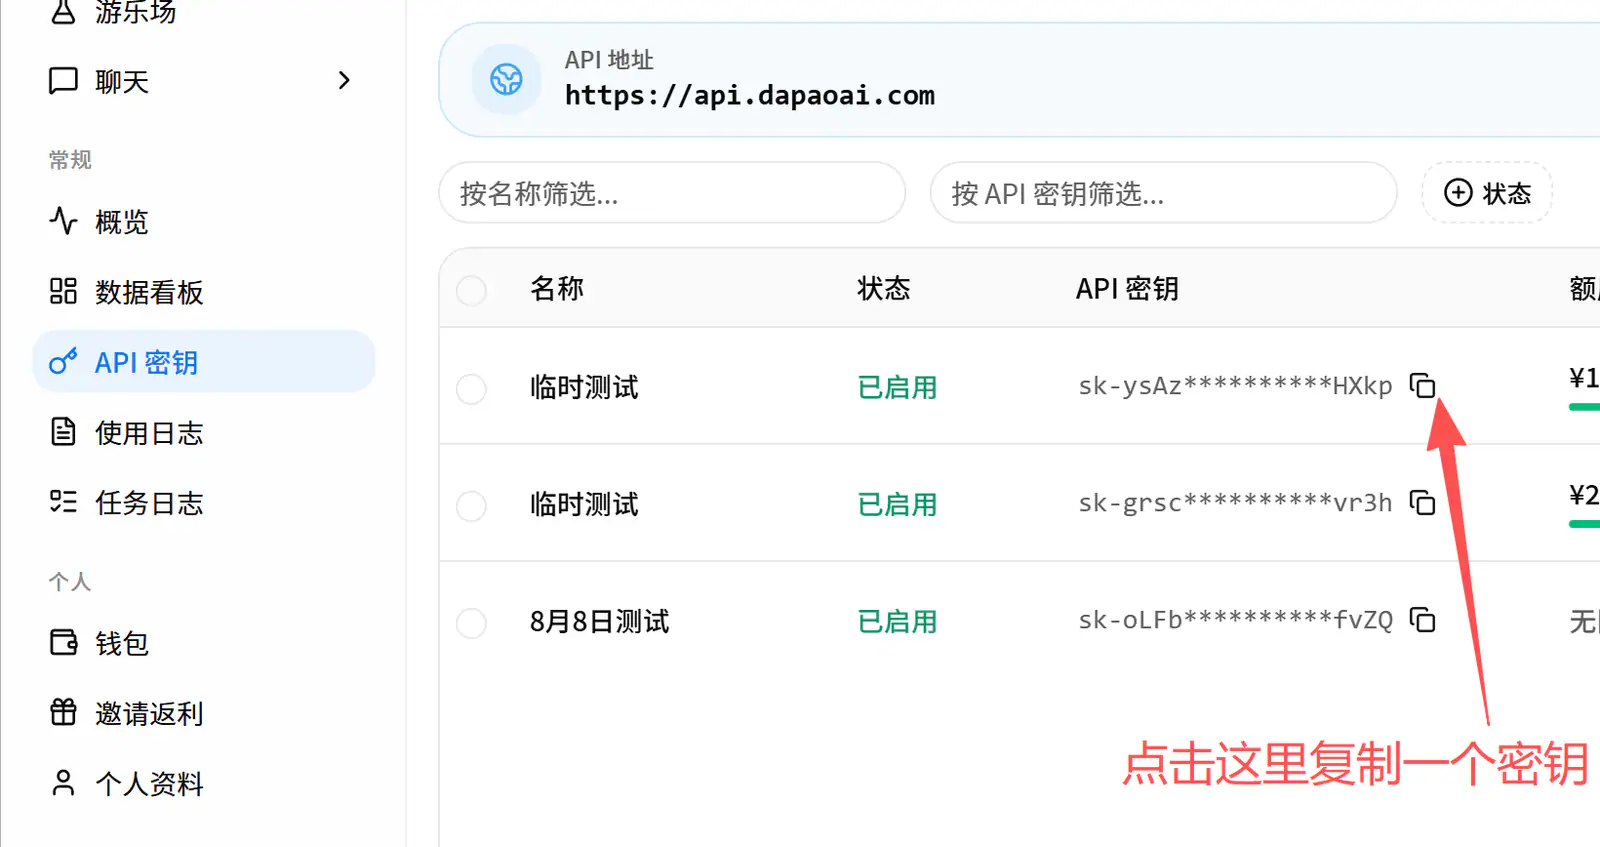
Task: Click the masked key sk-ysAz**********HXkp
Action: [1235, 385]
